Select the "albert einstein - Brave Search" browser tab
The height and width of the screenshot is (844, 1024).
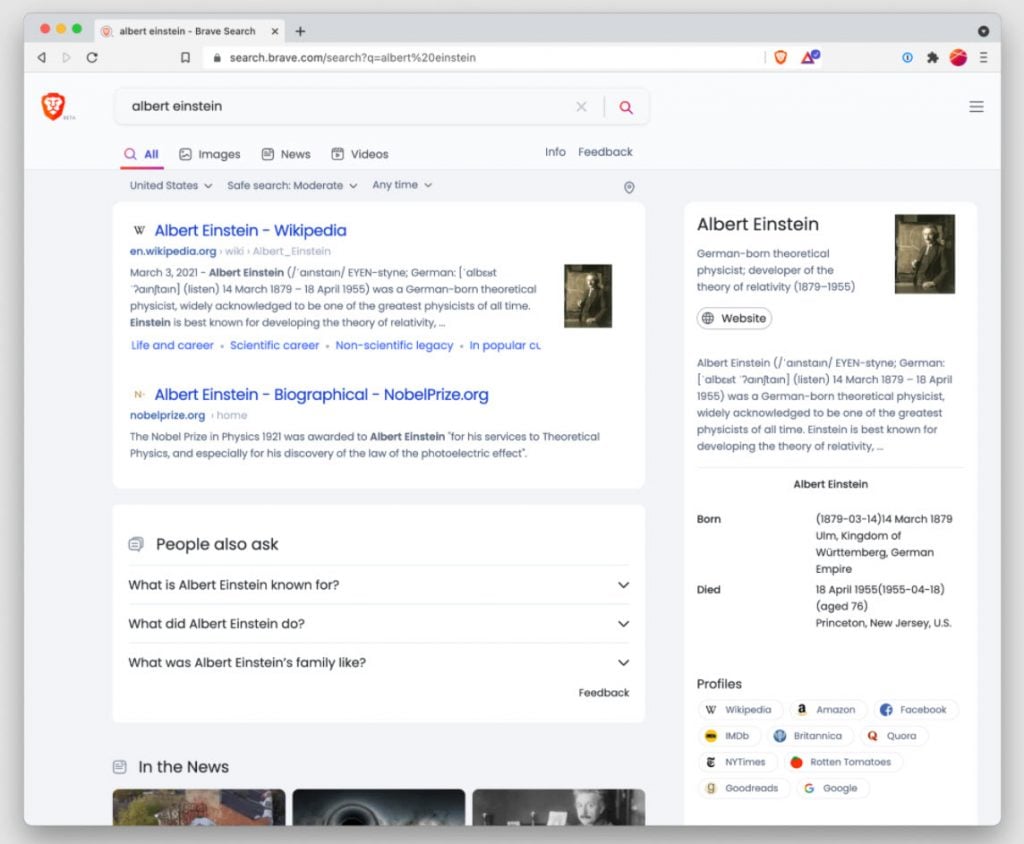(191, 31)
